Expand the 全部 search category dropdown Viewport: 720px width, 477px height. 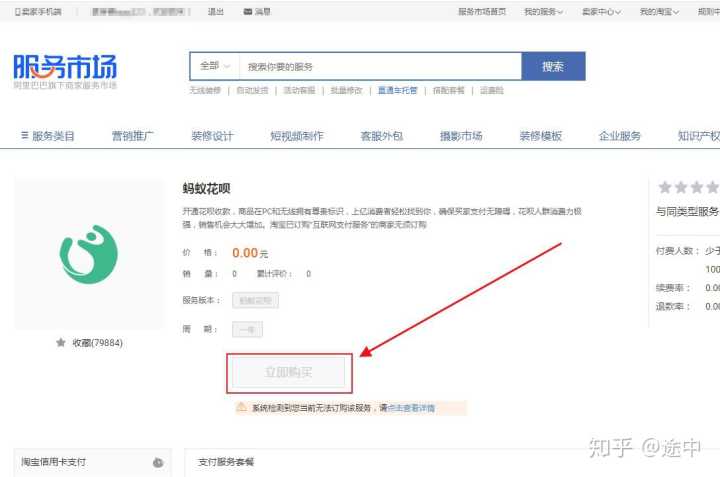[214, 66]
